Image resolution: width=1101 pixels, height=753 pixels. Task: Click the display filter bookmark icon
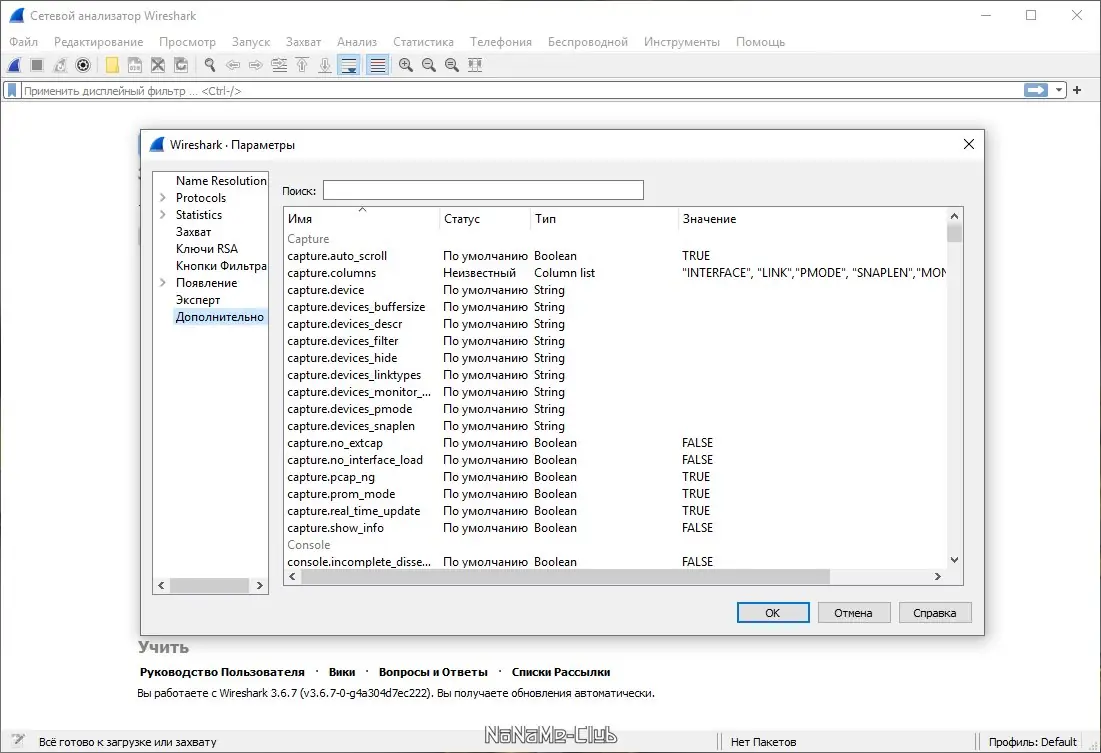(x=12, y=90)
